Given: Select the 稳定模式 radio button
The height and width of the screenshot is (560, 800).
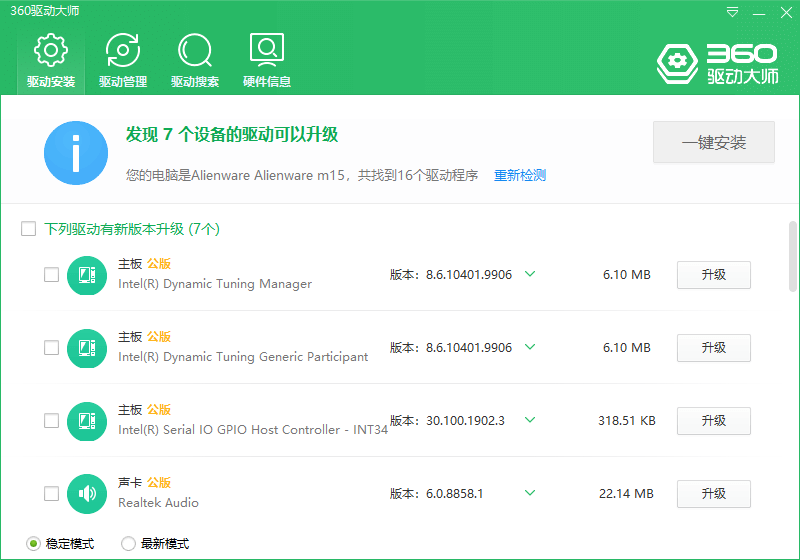Looking at the screenshot, I should pos(33,544).
